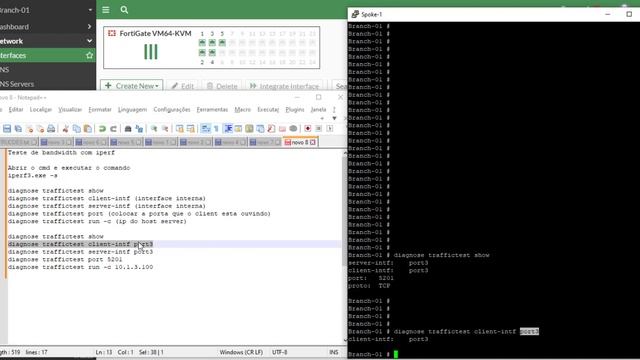Open the Linguagem menu
The image size is (640, 360).
(x=132, y=109)
